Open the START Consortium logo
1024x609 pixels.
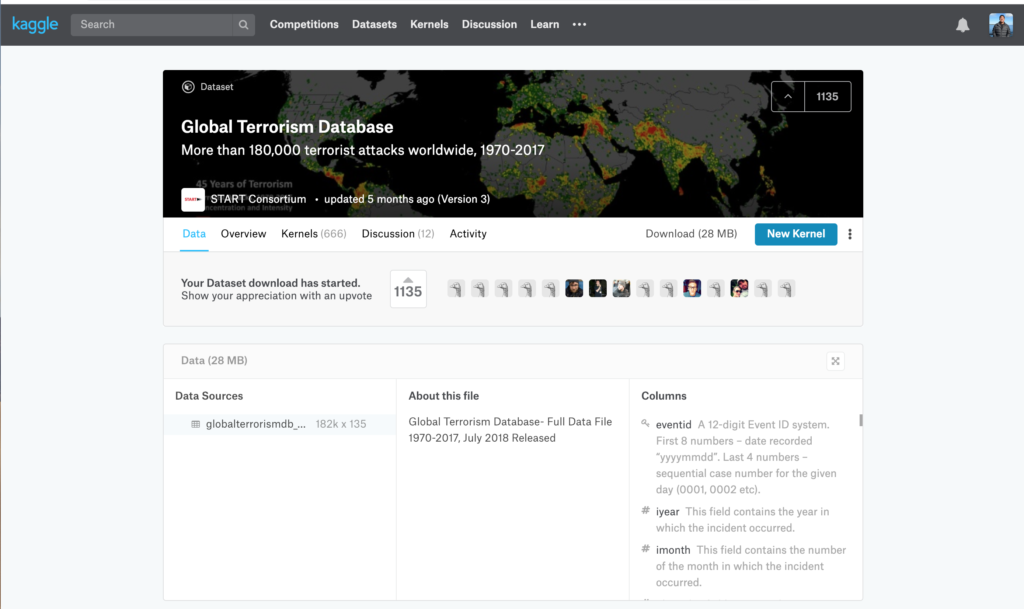(193, 200)
